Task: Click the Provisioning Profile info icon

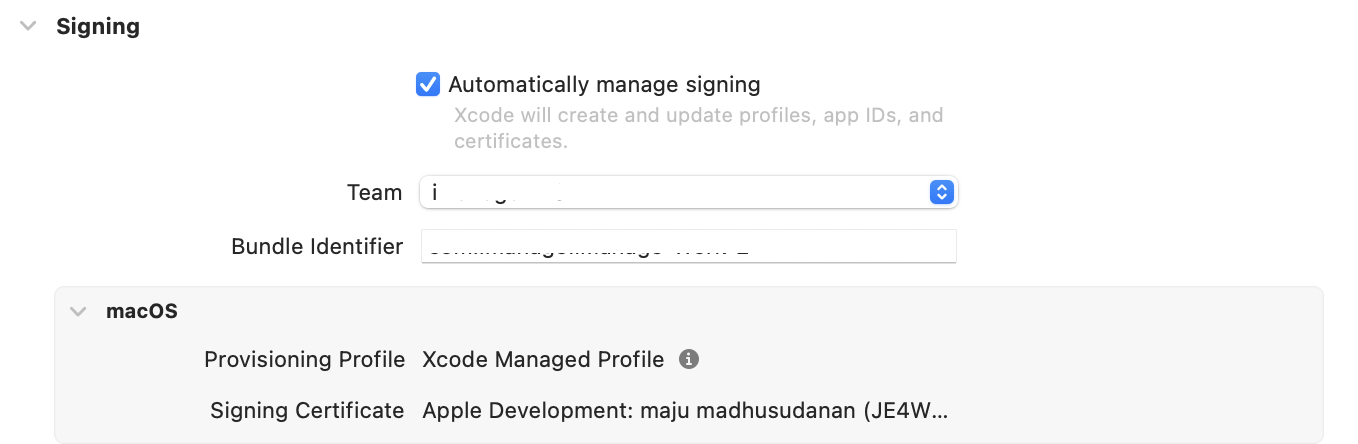Action: click(688, 359)
